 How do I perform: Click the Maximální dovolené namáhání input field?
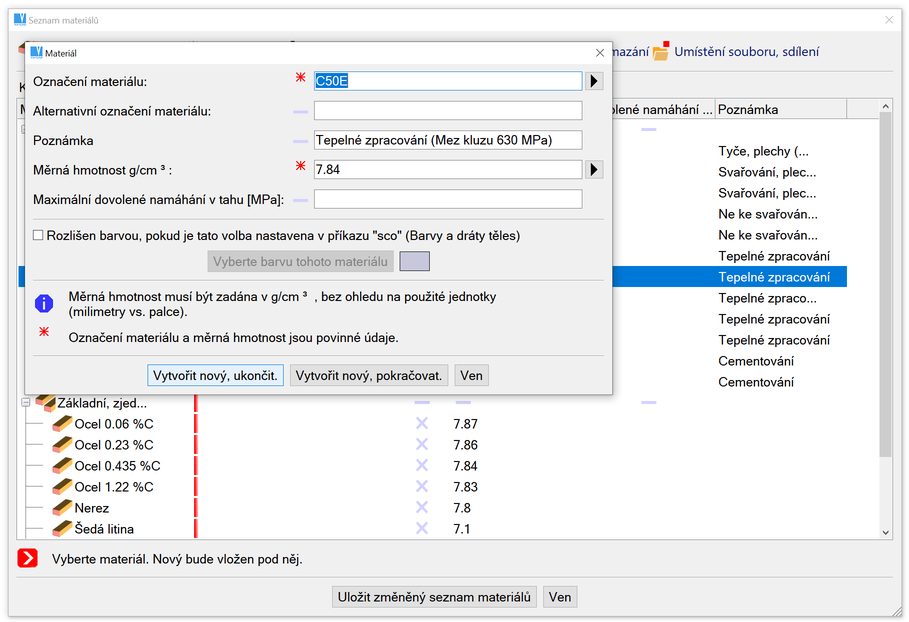click(x=448, y=199)
